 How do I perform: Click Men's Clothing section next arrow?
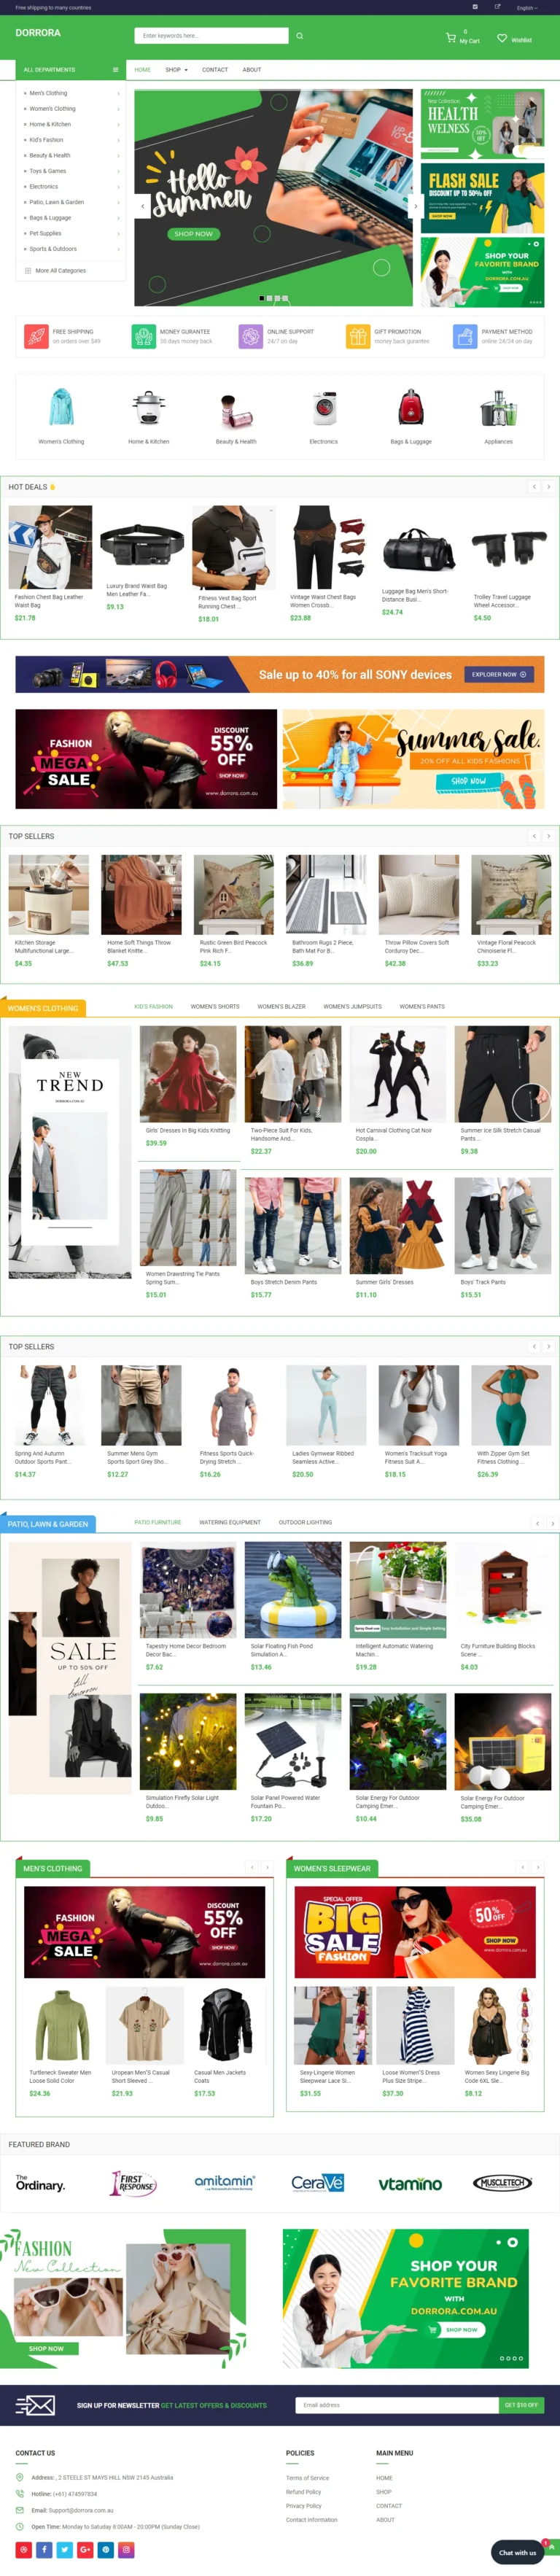(267, 1867)
